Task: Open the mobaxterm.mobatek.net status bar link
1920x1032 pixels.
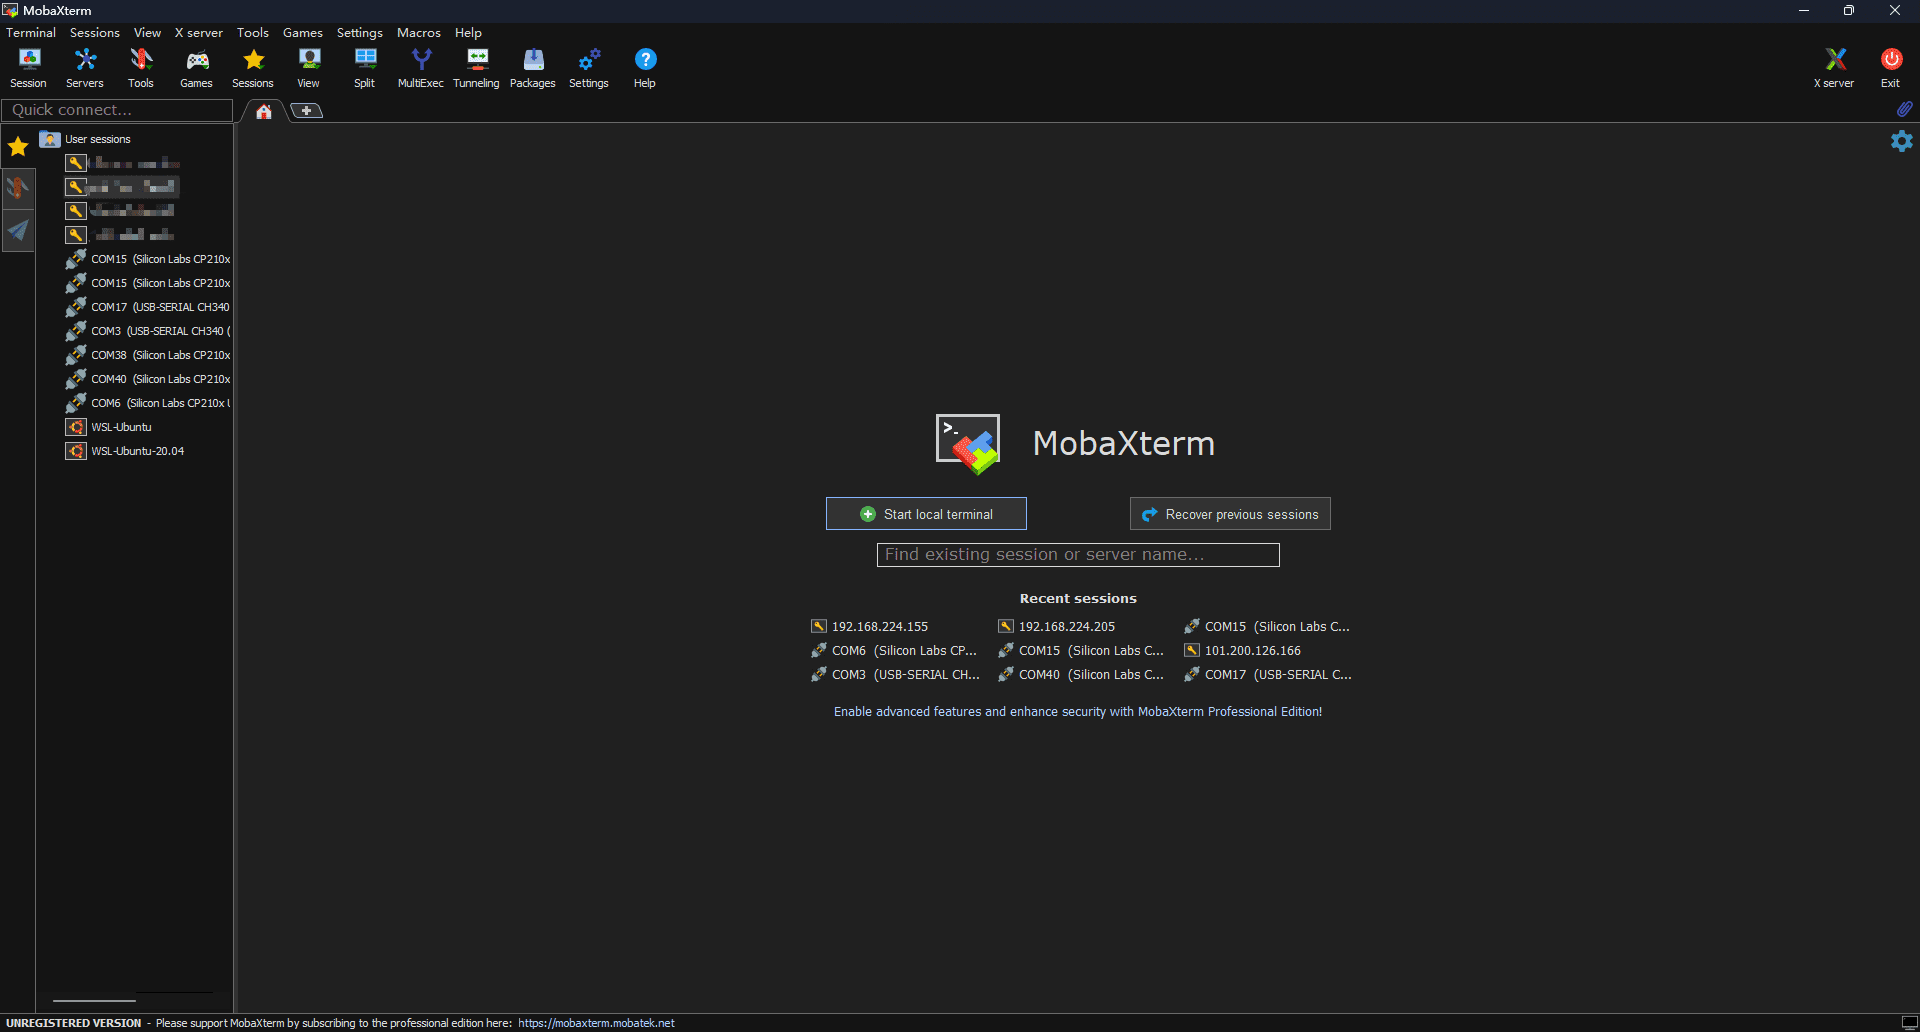Action: (x=596, y=1023)
